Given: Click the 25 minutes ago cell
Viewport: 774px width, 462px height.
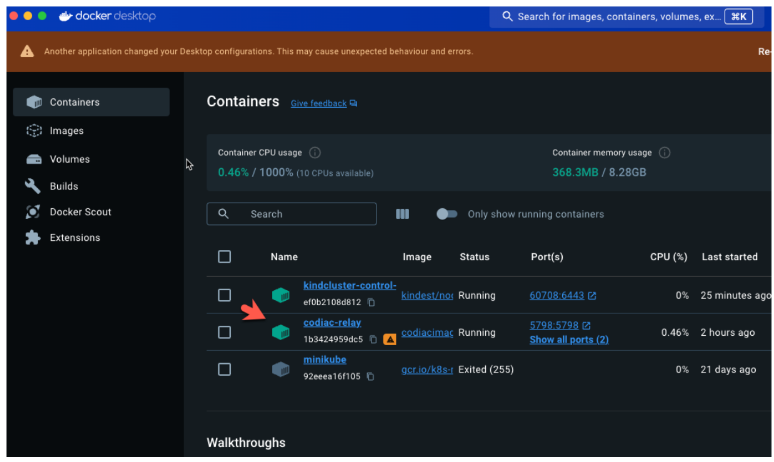Looking at the screenshot, I should [735, 295].
